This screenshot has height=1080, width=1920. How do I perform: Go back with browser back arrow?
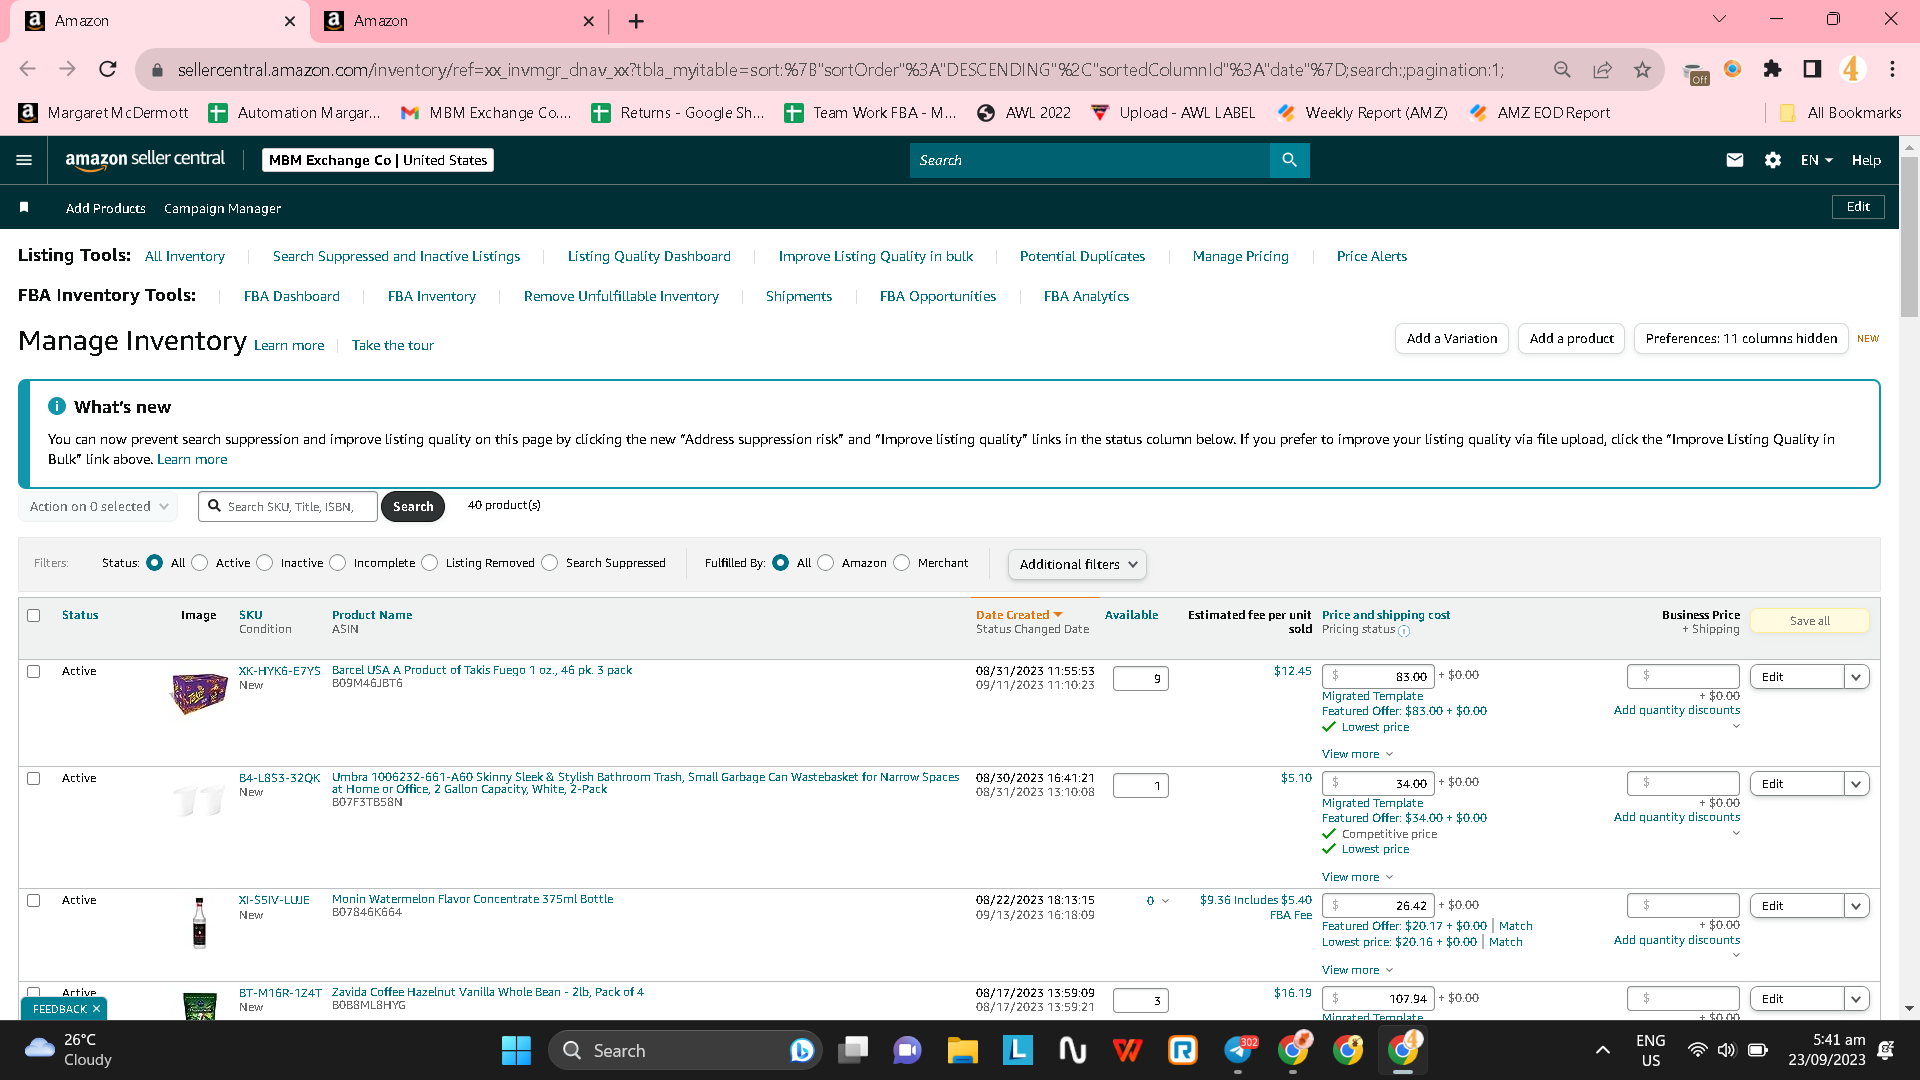coord(28,69)
